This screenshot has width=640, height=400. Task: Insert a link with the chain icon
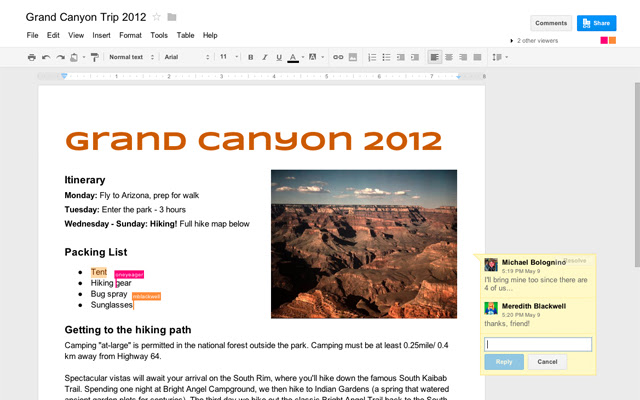[x=338, y=57]
